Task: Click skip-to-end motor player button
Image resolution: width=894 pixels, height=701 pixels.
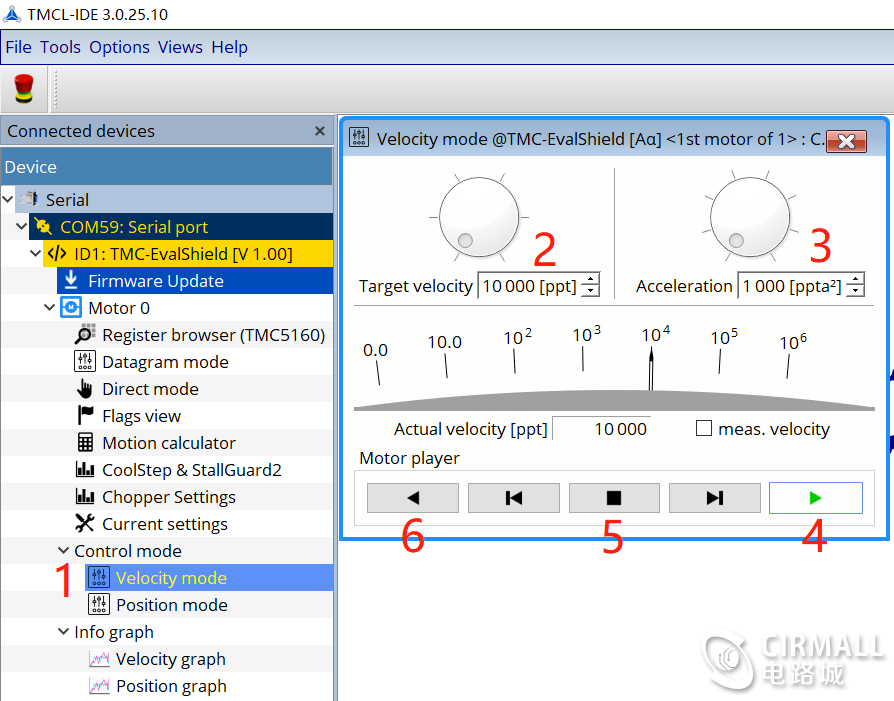Action: pyautogui.click(x=714, y=498)
